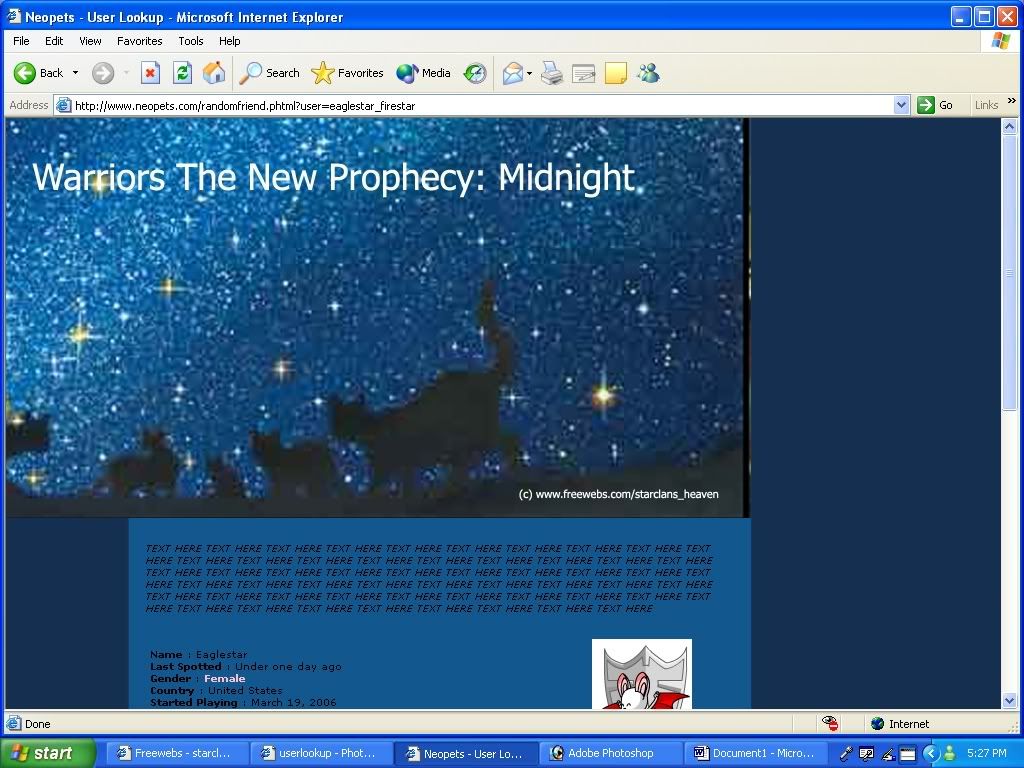Click the page icon in the address bar
Viewport: 1024px width, 768px height.
click(63, 105)
